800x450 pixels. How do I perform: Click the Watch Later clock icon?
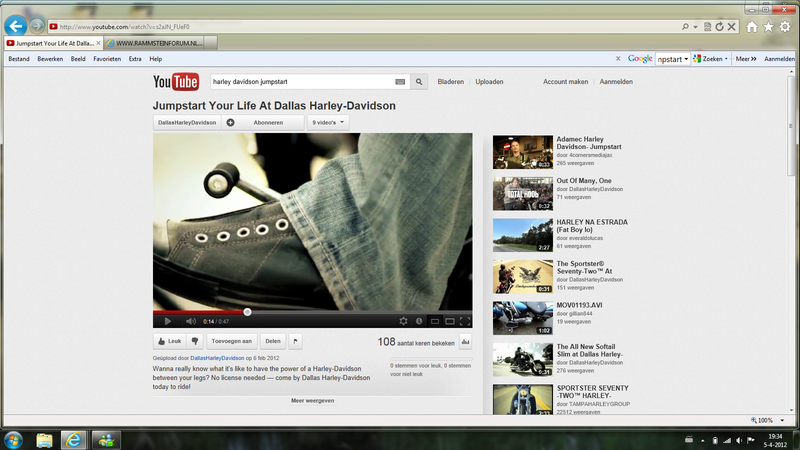pos(419,321)
